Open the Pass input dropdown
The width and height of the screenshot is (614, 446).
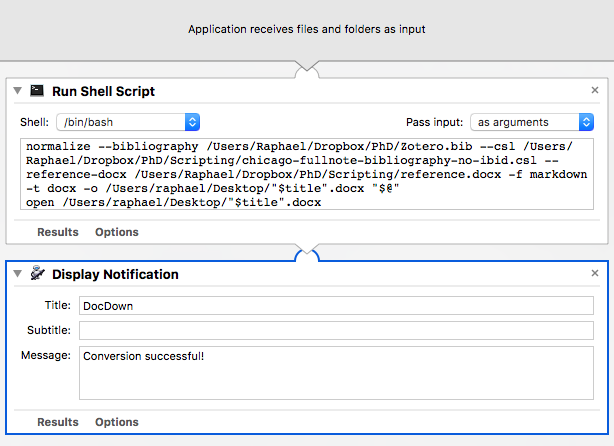(532, 122)
